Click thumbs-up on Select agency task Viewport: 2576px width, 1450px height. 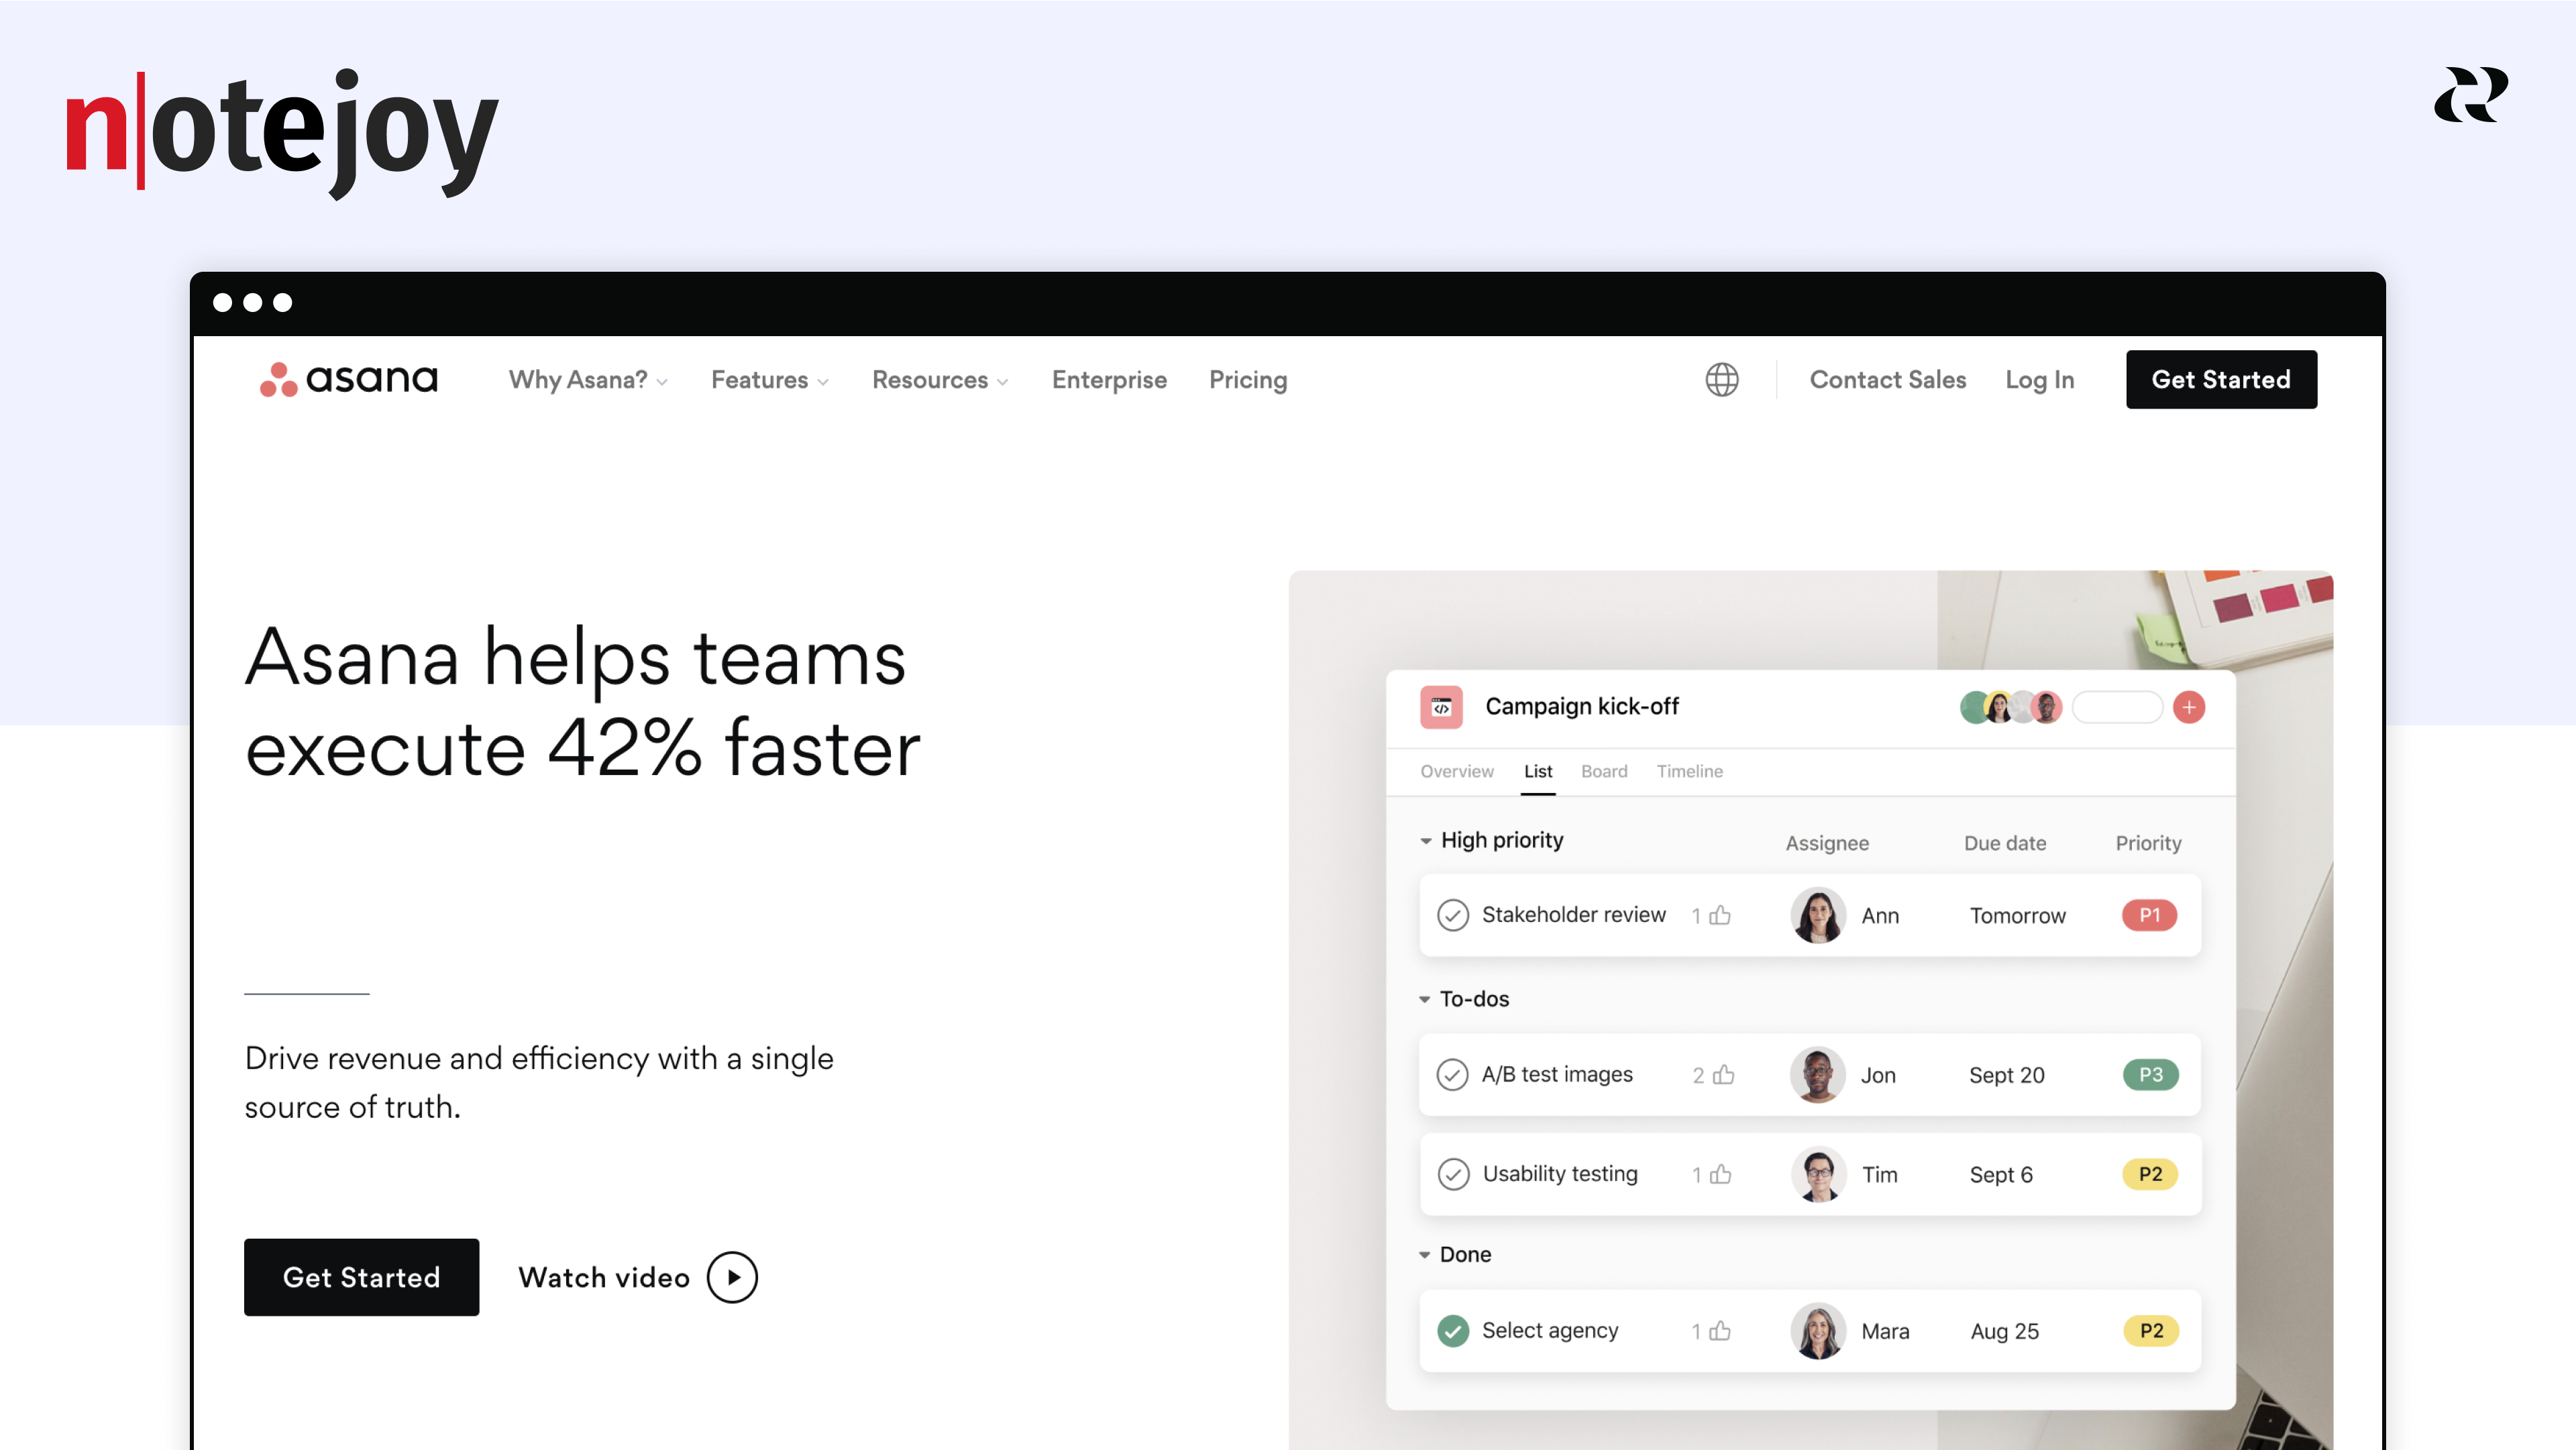tap(1720, 1331)
